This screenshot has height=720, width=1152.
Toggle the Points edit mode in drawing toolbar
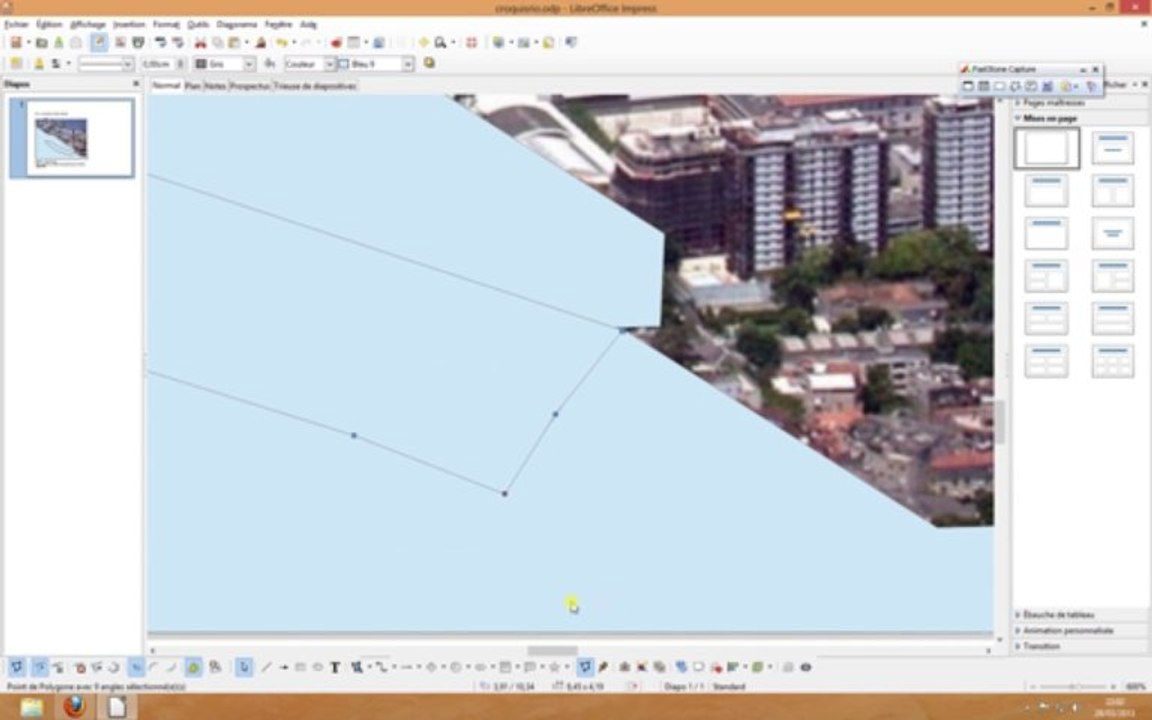[x=585, y=667]
